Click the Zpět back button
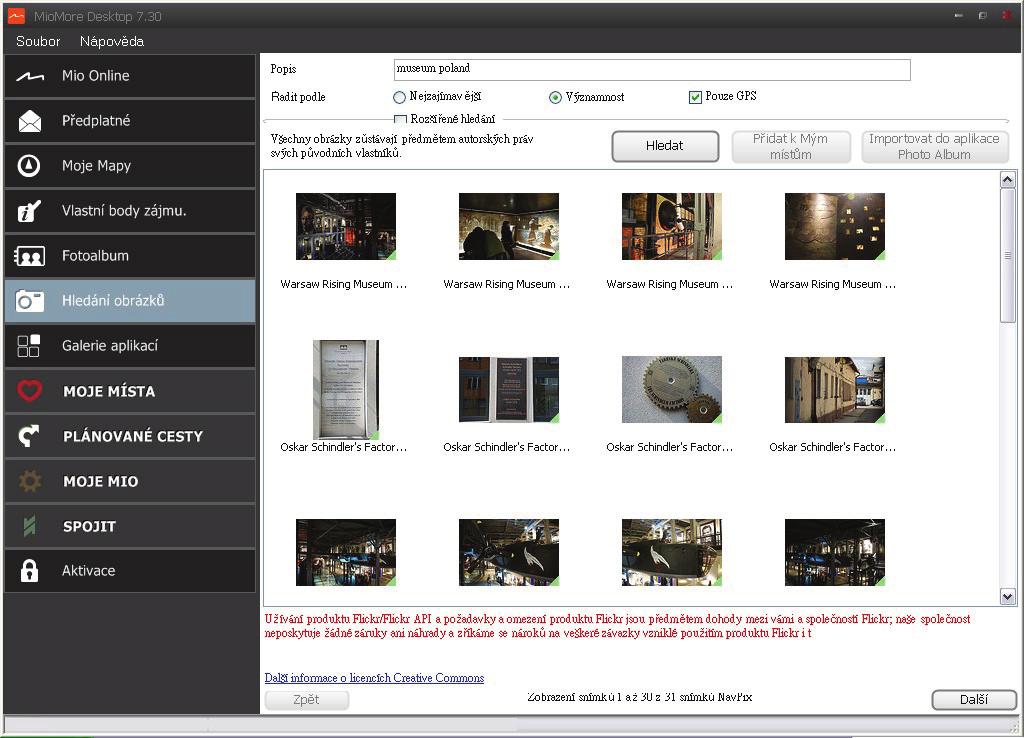This screenshot has height=738, width=1024. (306, 699)
